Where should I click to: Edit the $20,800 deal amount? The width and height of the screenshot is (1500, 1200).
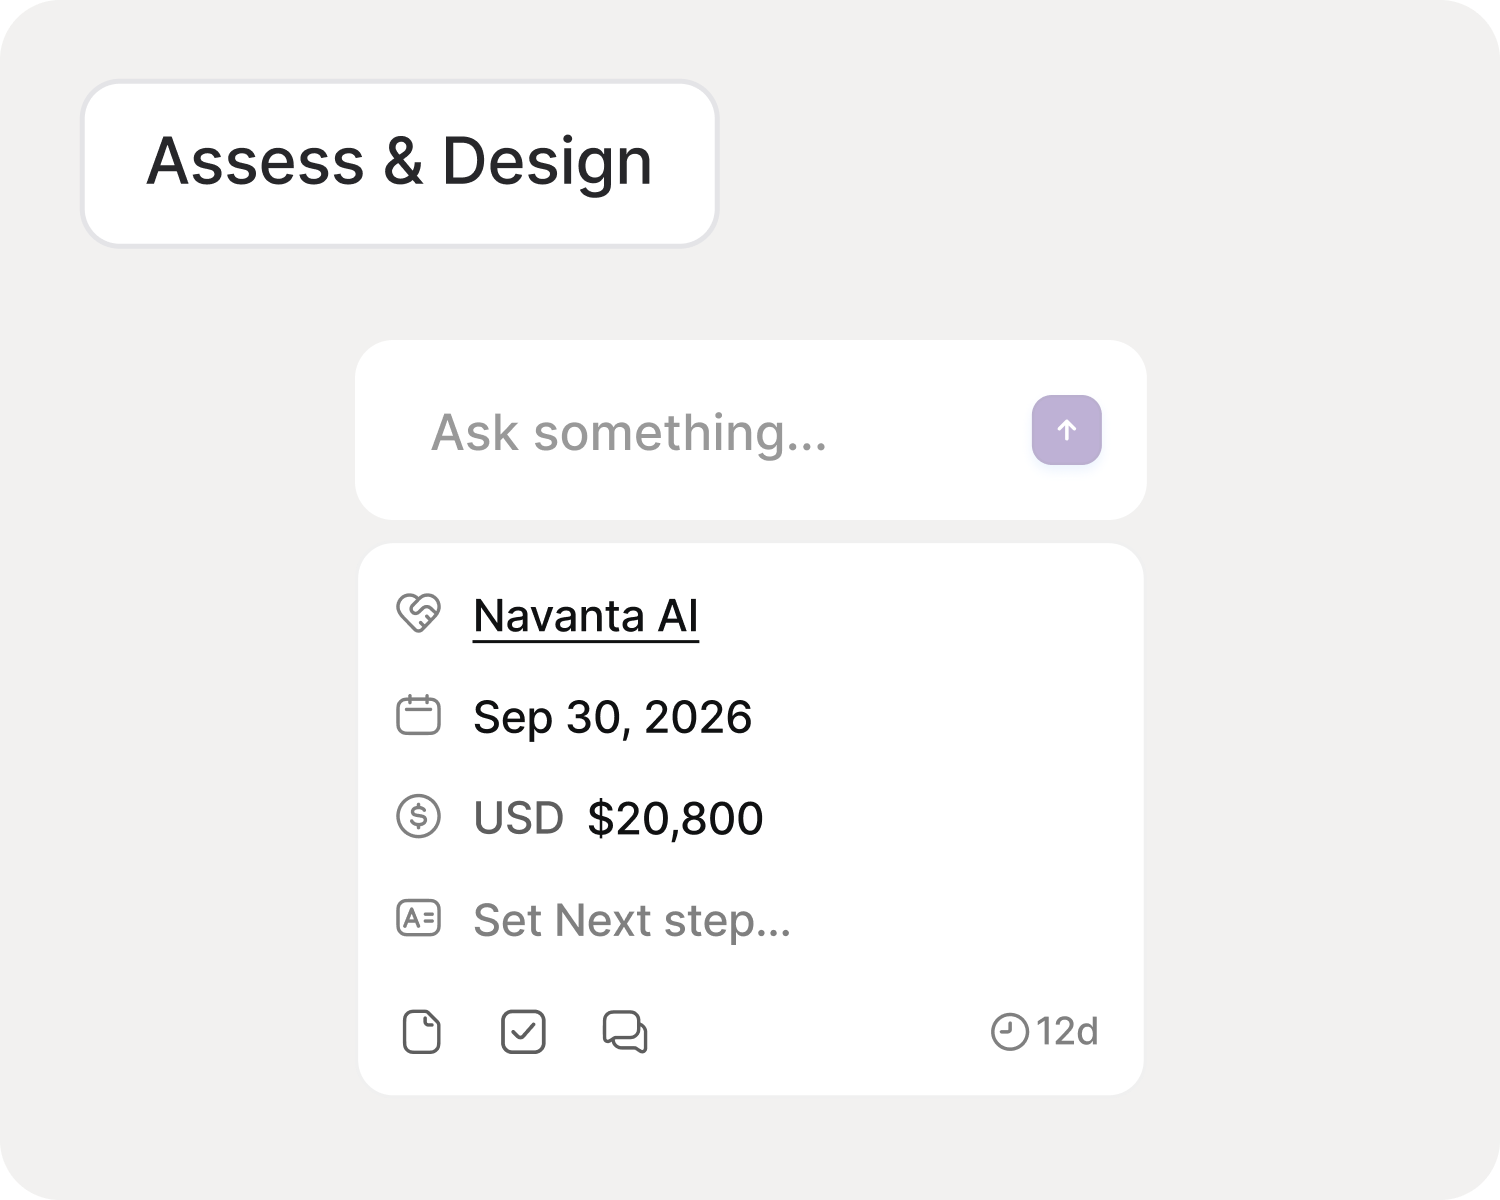(675, 819)
